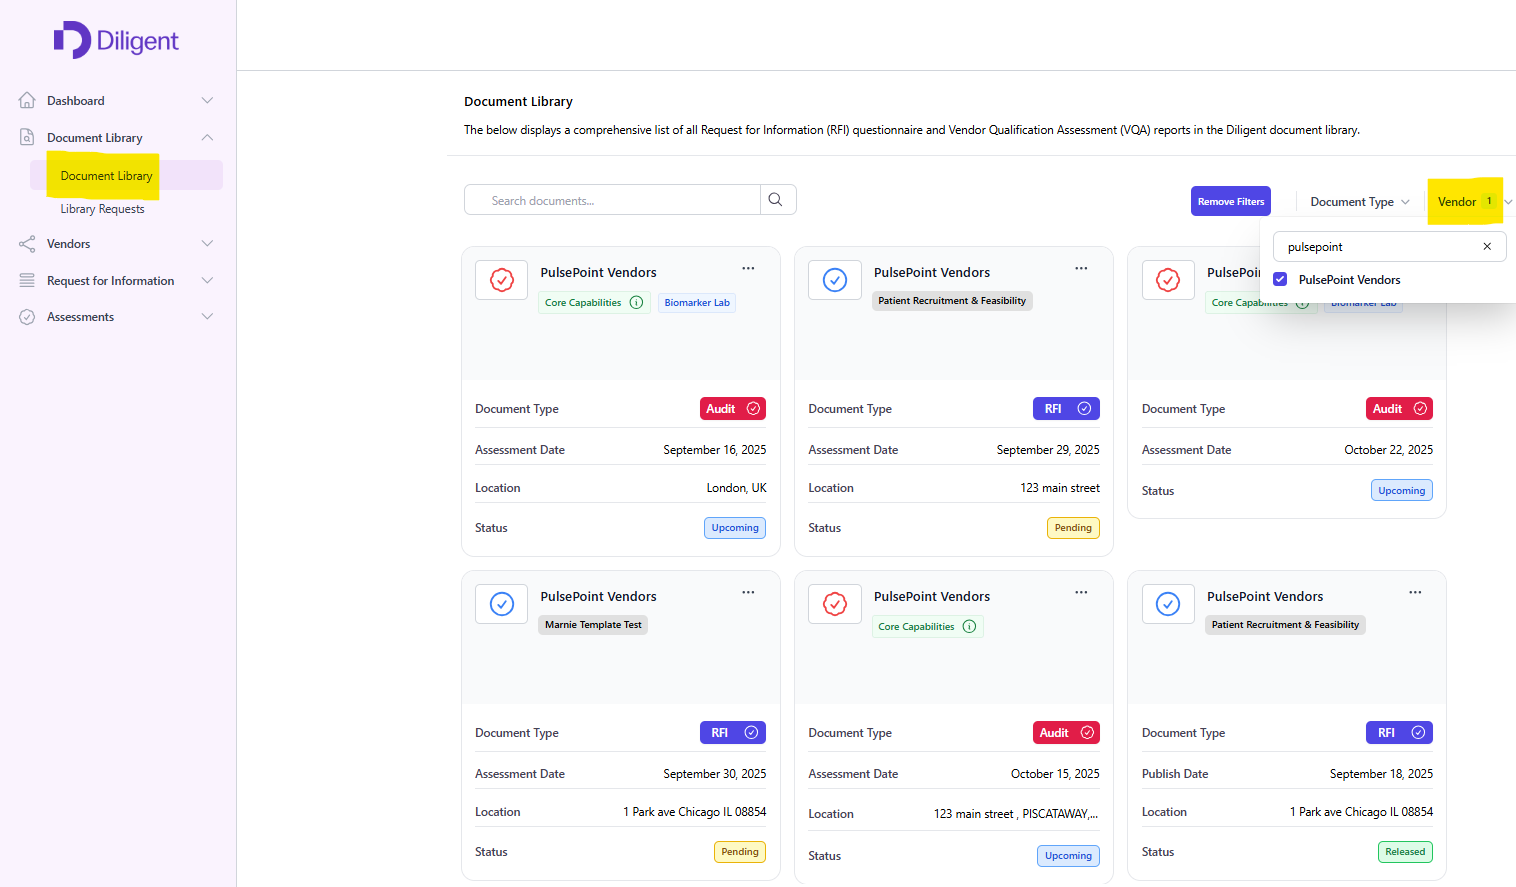Collapse the Document Library section chevron
This screenshot has height=887, width=1516.
(207, 137)
